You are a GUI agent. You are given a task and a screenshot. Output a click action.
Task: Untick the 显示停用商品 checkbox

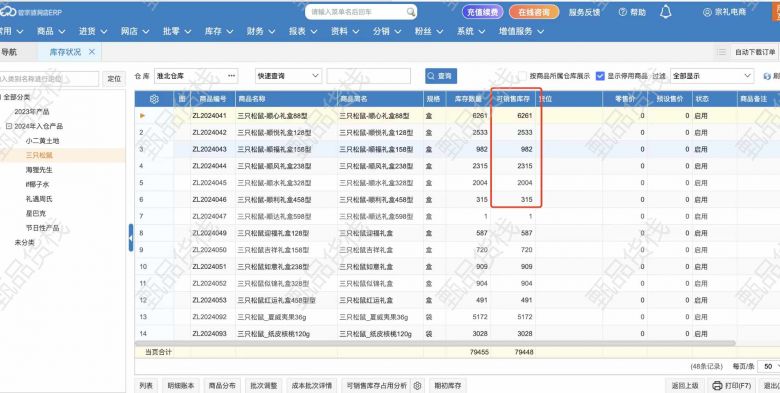point(600,76)
